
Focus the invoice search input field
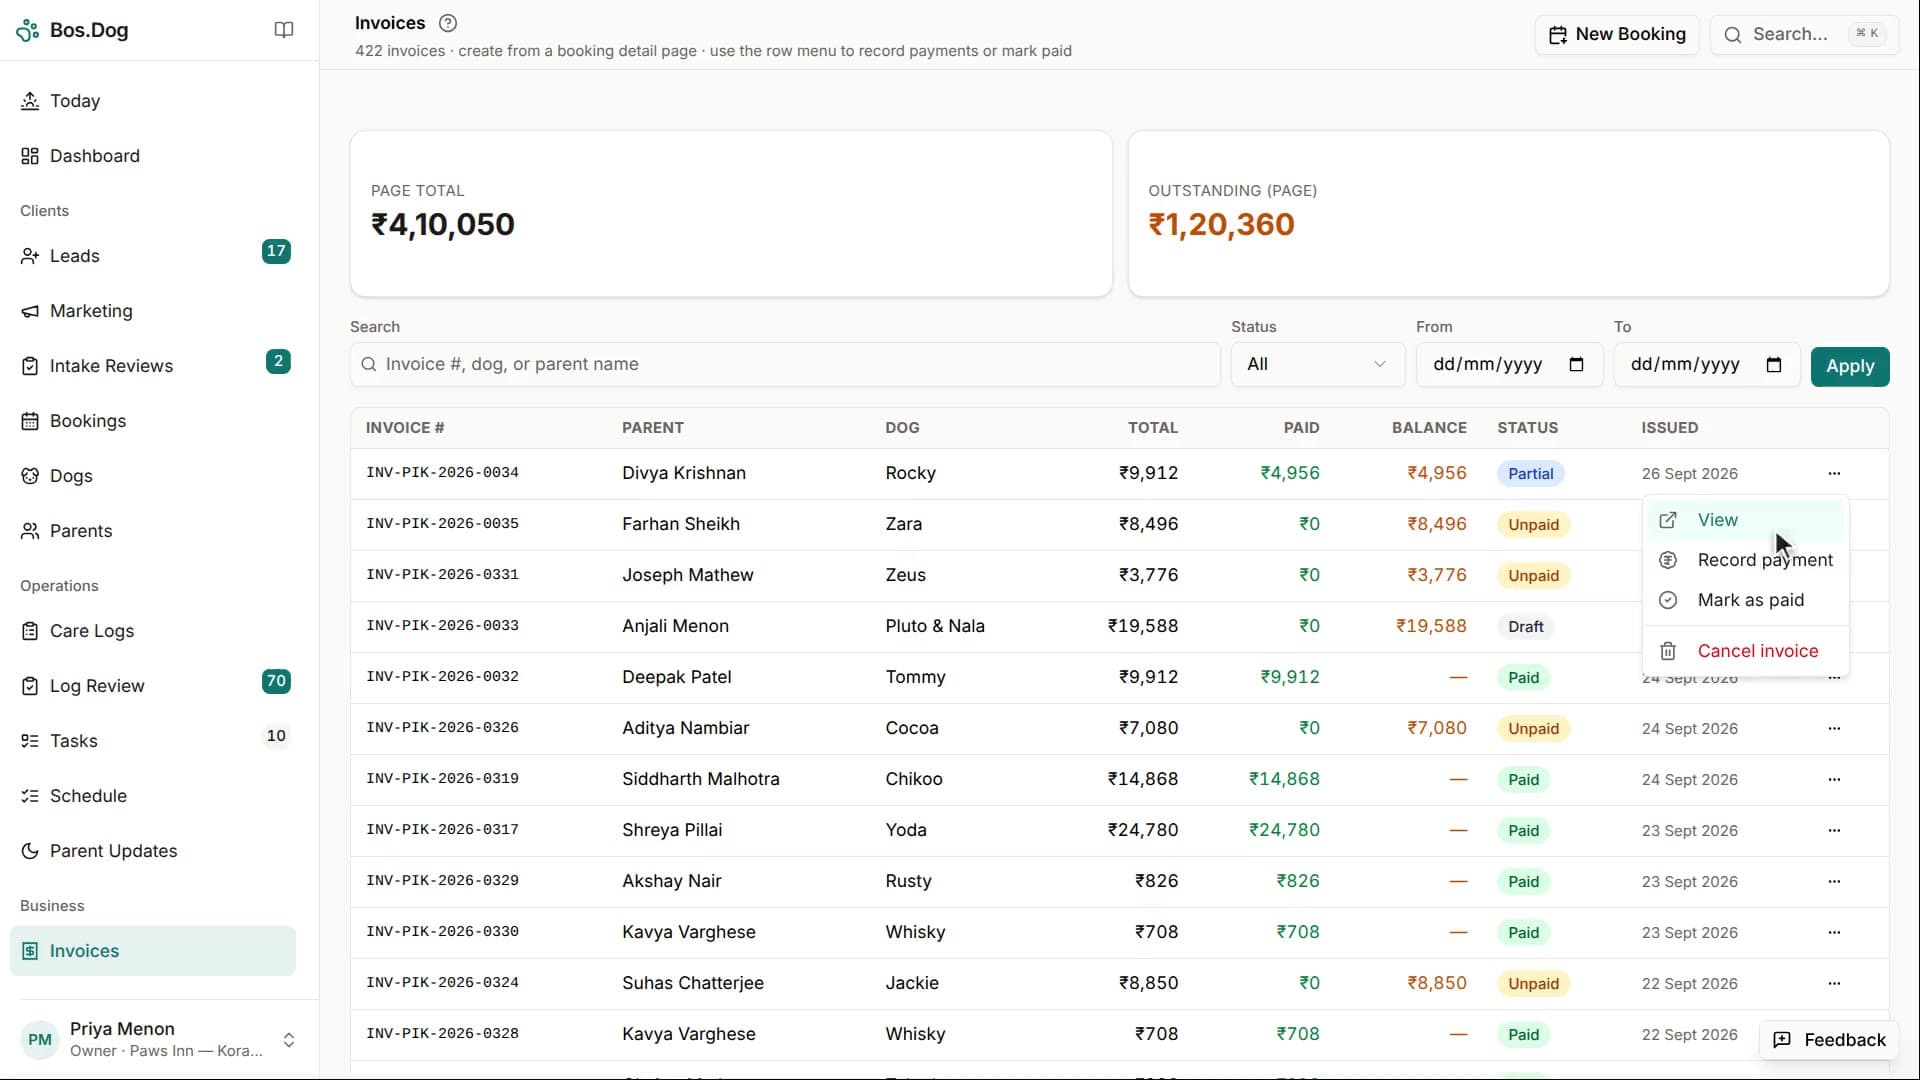[785, 364]
